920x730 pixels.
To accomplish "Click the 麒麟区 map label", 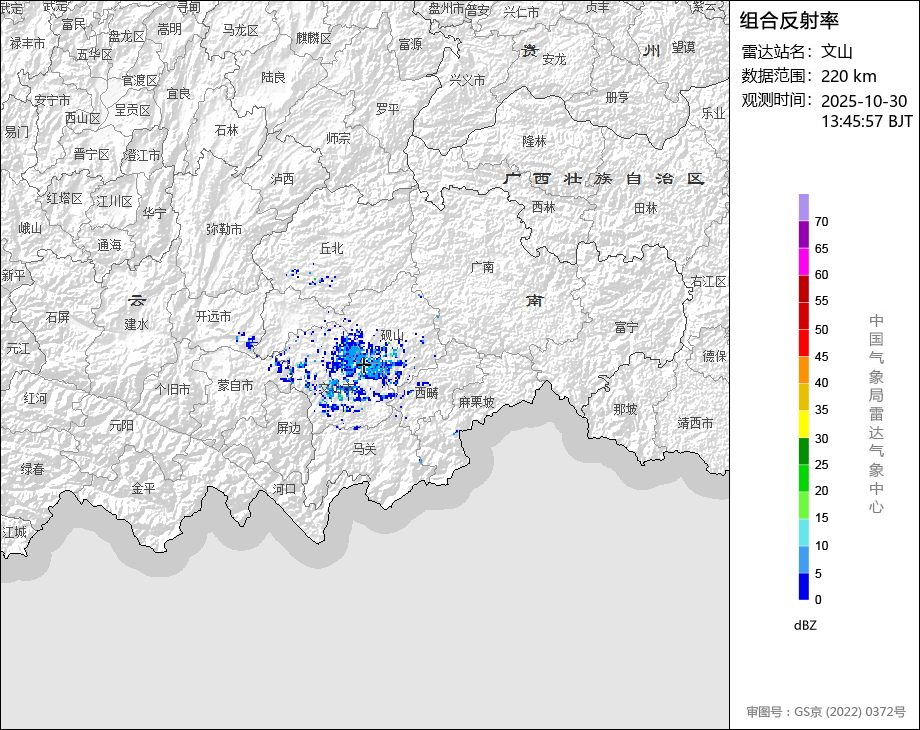I will (314, 38).
